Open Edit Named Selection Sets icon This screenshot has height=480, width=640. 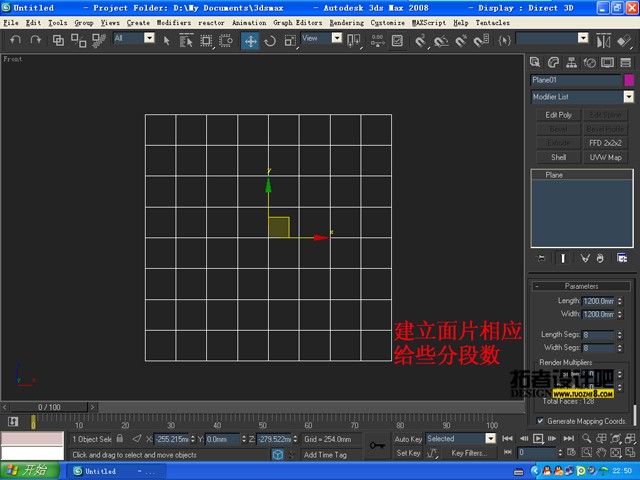coord(505,40)
